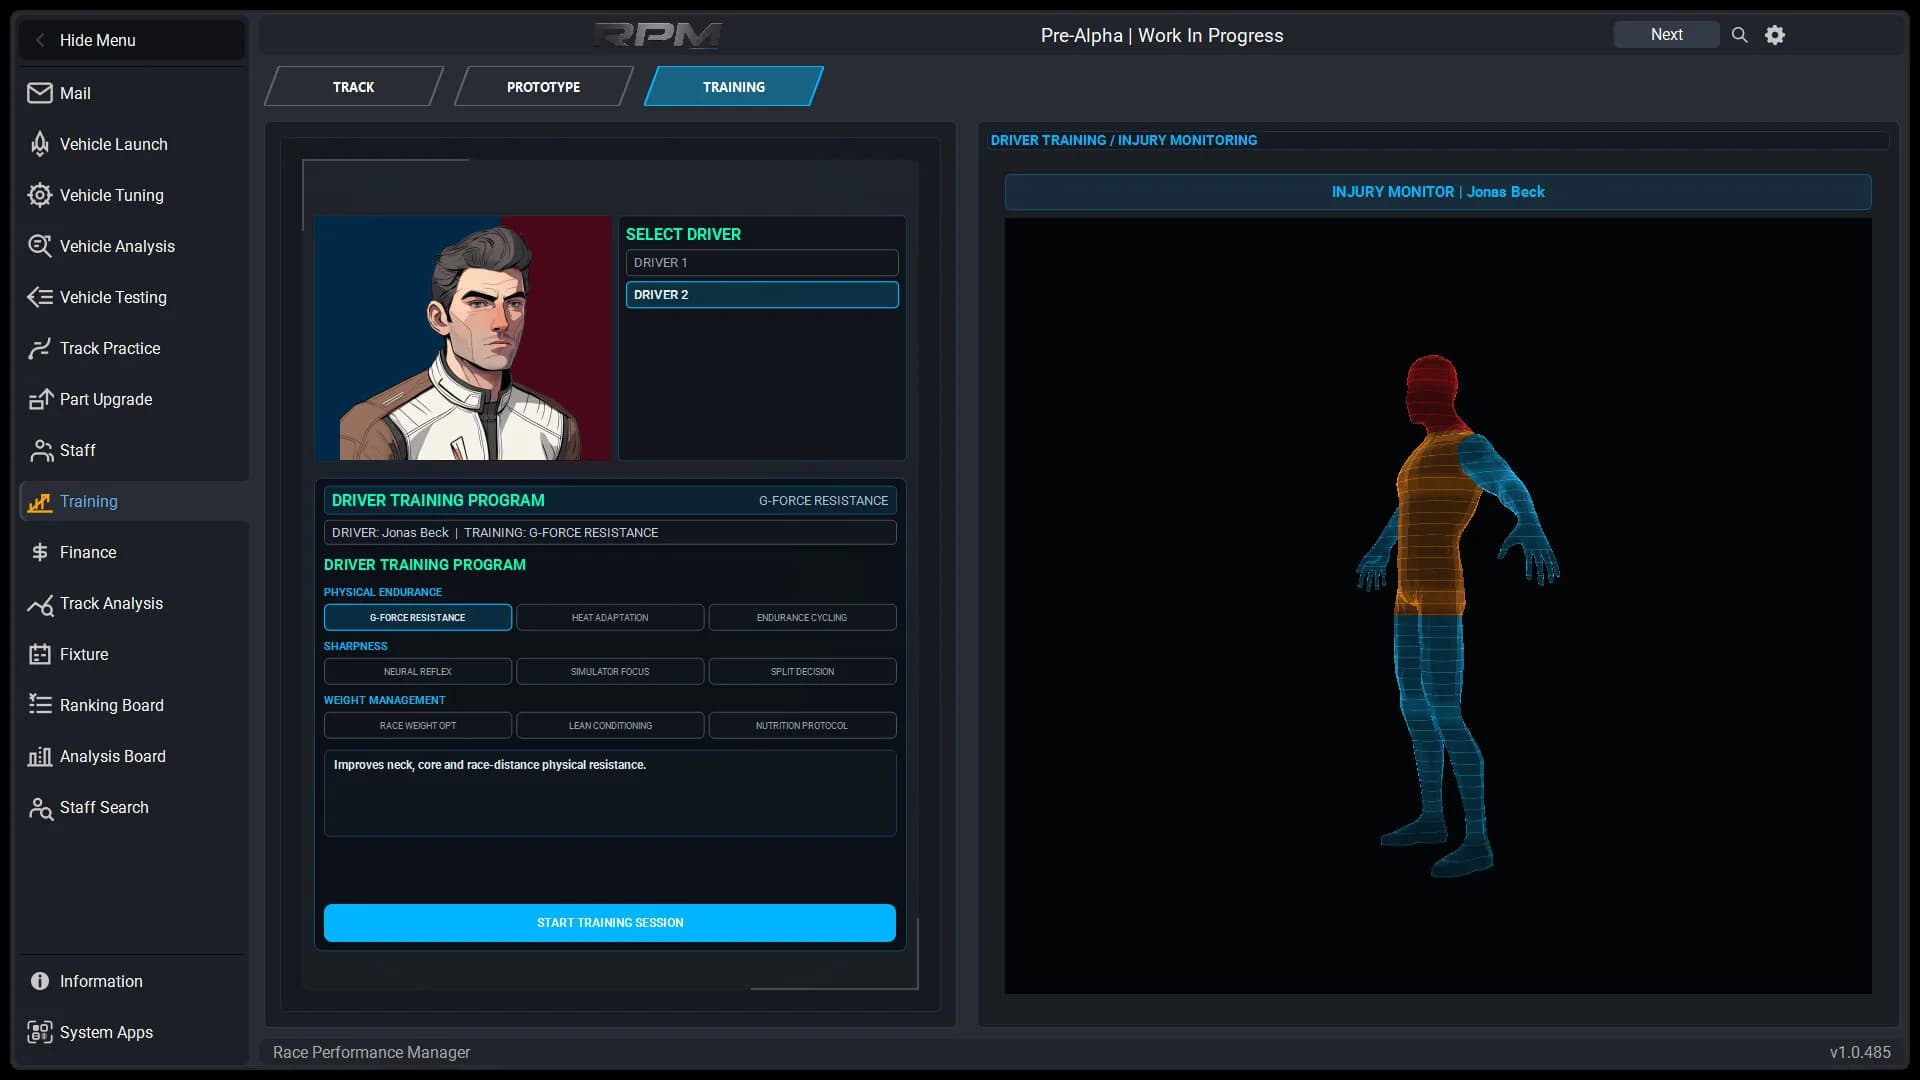Click the Track Practice icon

(40, 348)
